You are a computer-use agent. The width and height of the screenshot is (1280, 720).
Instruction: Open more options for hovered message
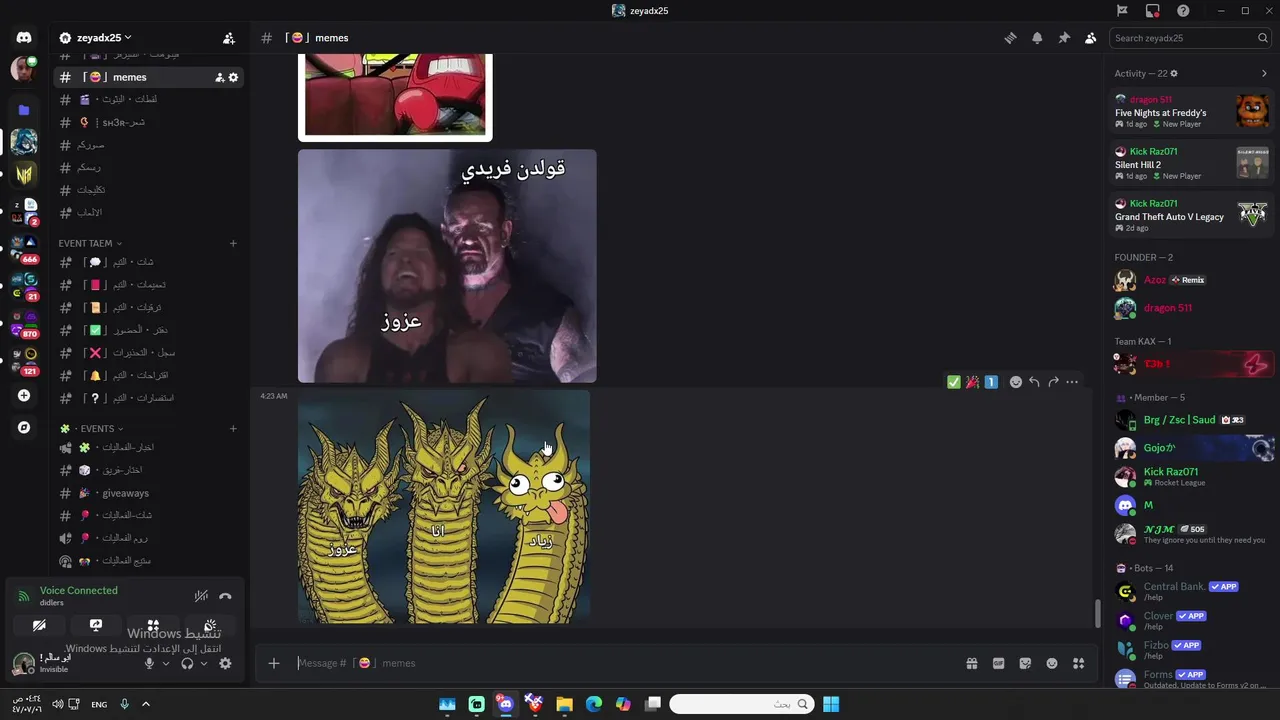pos(1072,382)
